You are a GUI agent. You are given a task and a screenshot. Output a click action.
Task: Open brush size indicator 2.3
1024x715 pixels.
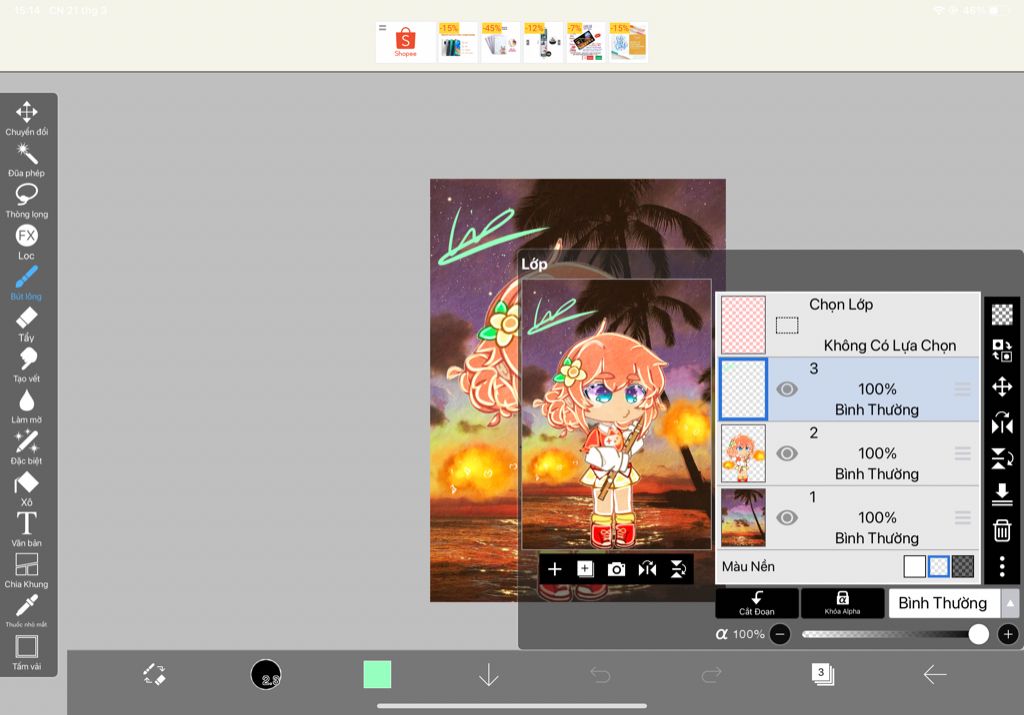click(x=266, y=674)
